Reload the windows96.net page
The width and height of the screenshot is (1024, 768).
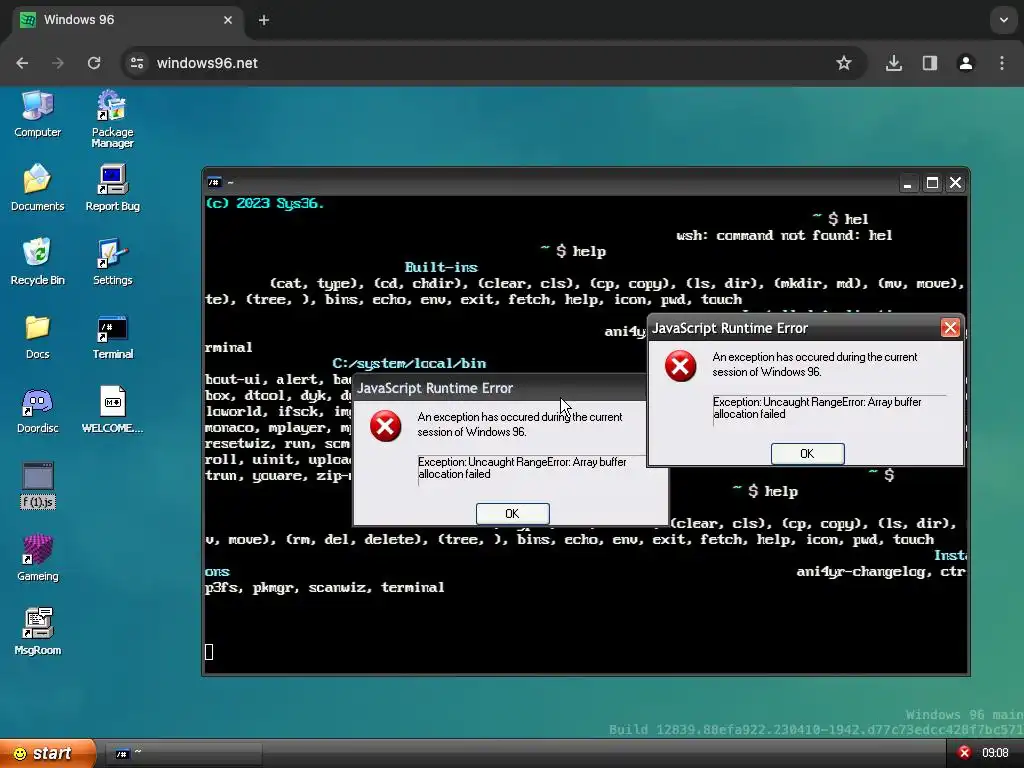click(x=94, y=63)
